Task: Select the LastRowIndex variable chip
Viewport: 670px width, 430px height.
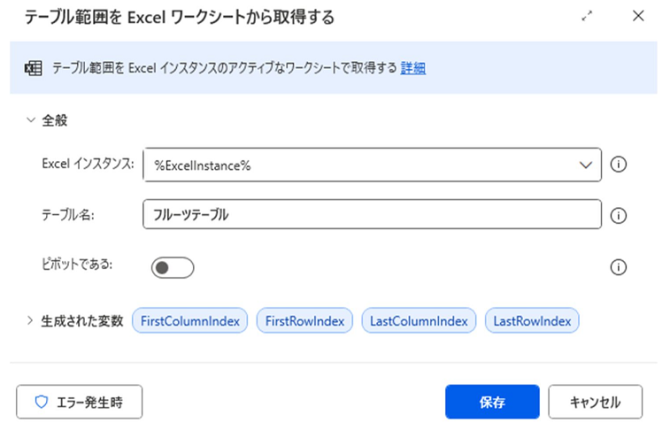Action: 532,321
